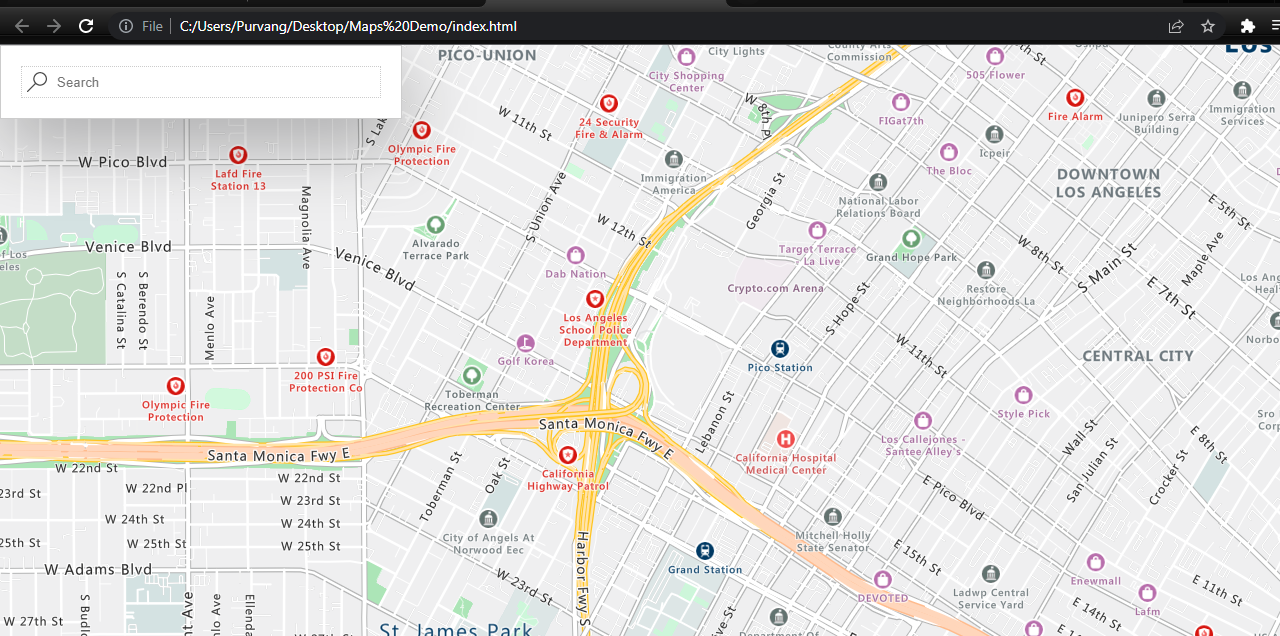The height and width of the screenshot is (636, 1280).
Task: Select the Los Angeles School Police Department marker
Action: pyautogui.click(x=595, y=299)
